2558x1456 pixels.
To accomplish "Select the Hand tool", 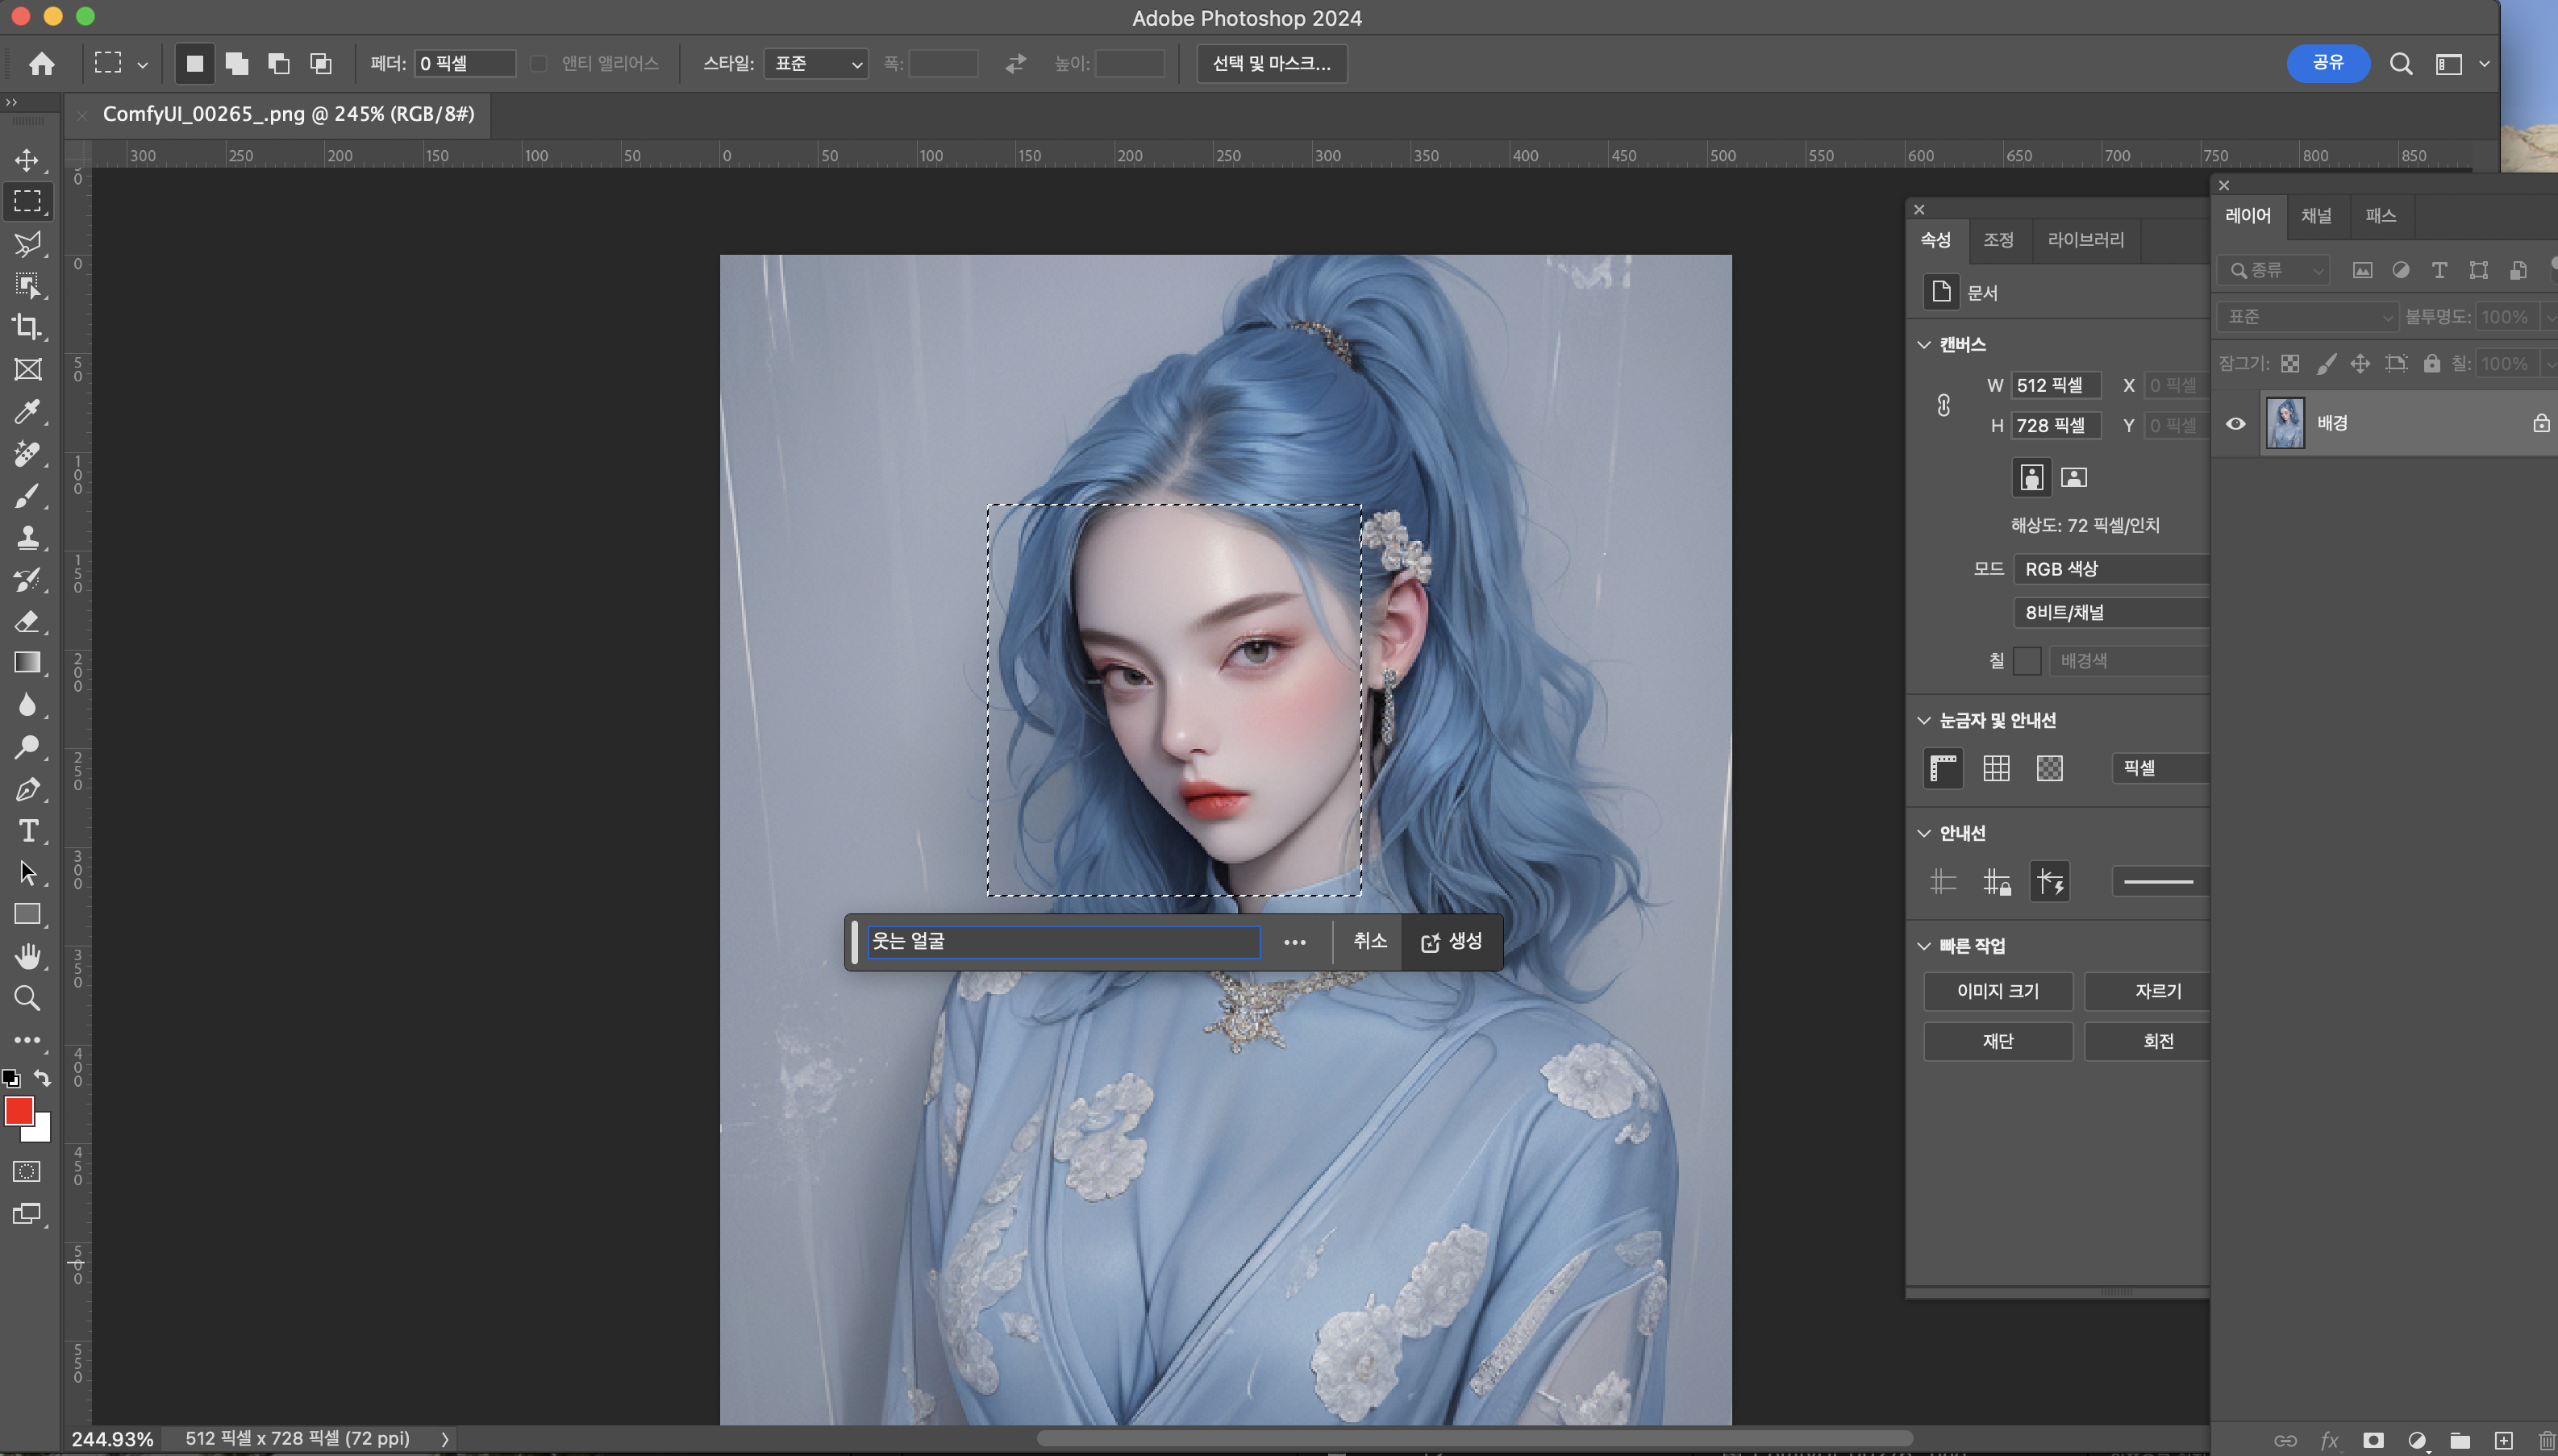I will click(x=27, y=956).
